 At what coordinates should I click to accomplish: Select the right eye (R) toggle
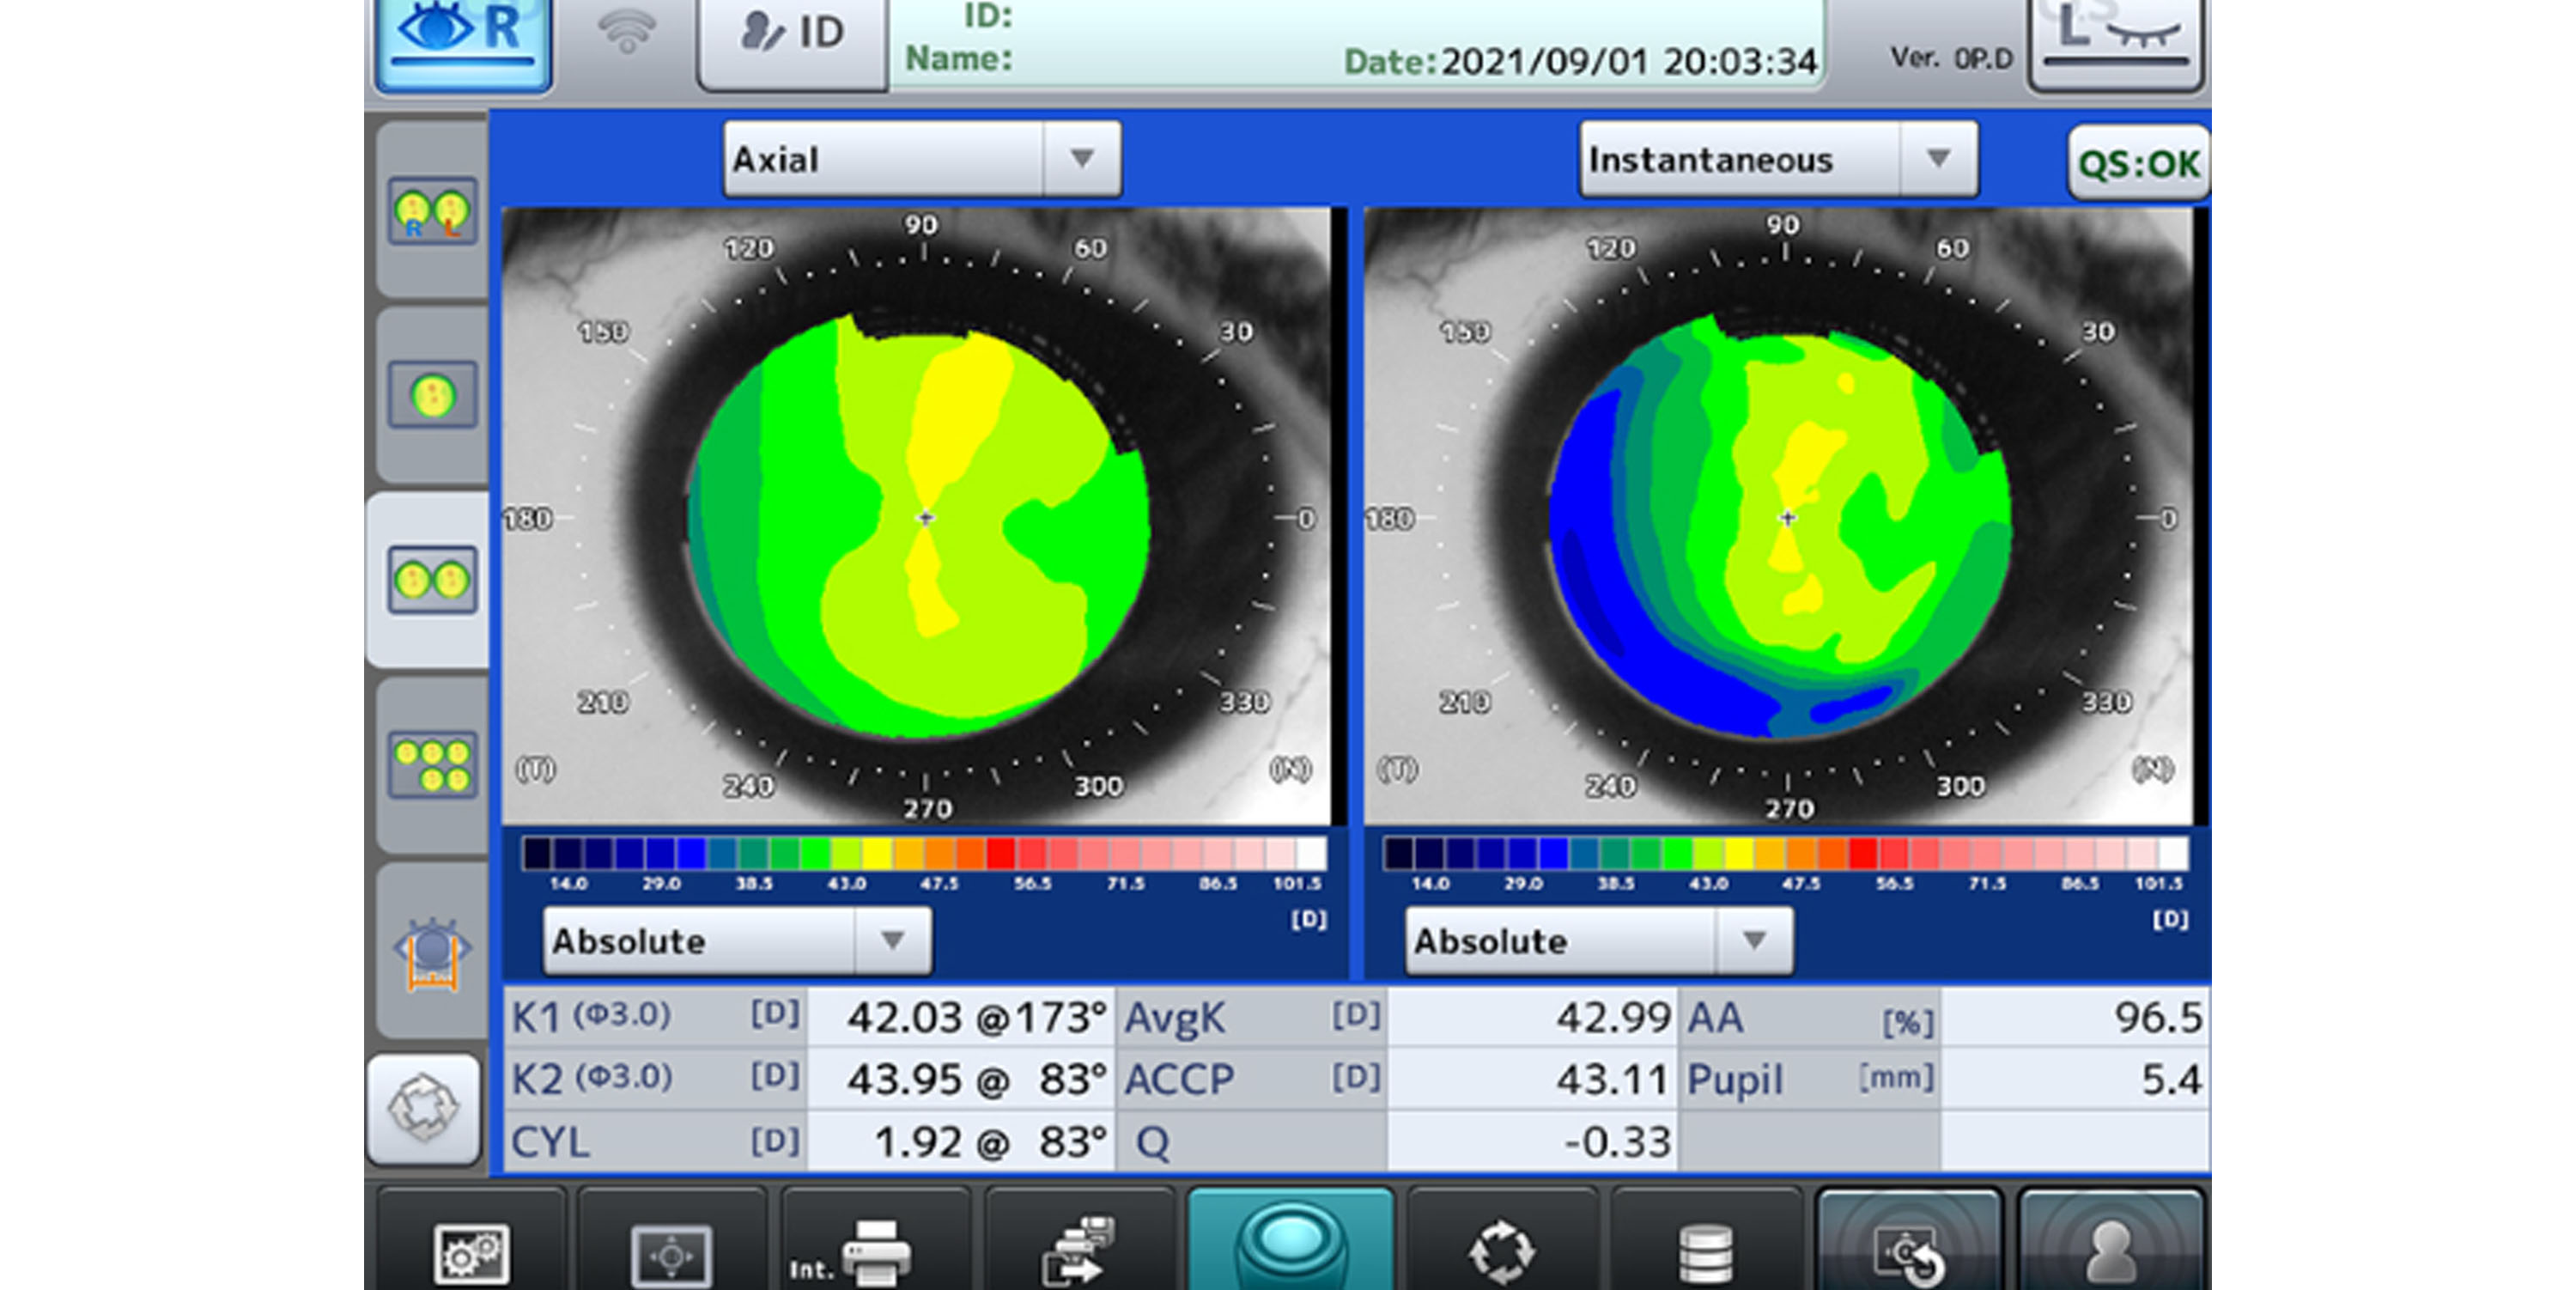click(x=463, y=40)
